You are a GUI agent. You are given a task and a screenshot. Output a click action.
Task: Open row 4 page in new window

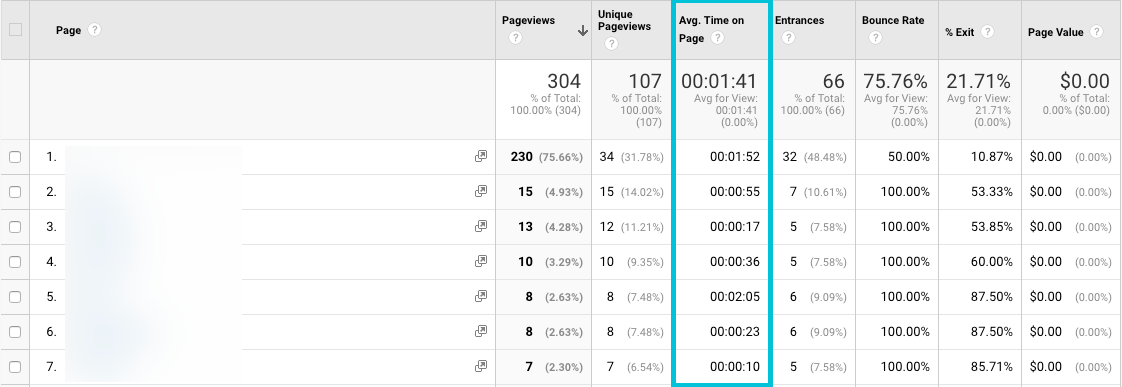tap(481, 262)
